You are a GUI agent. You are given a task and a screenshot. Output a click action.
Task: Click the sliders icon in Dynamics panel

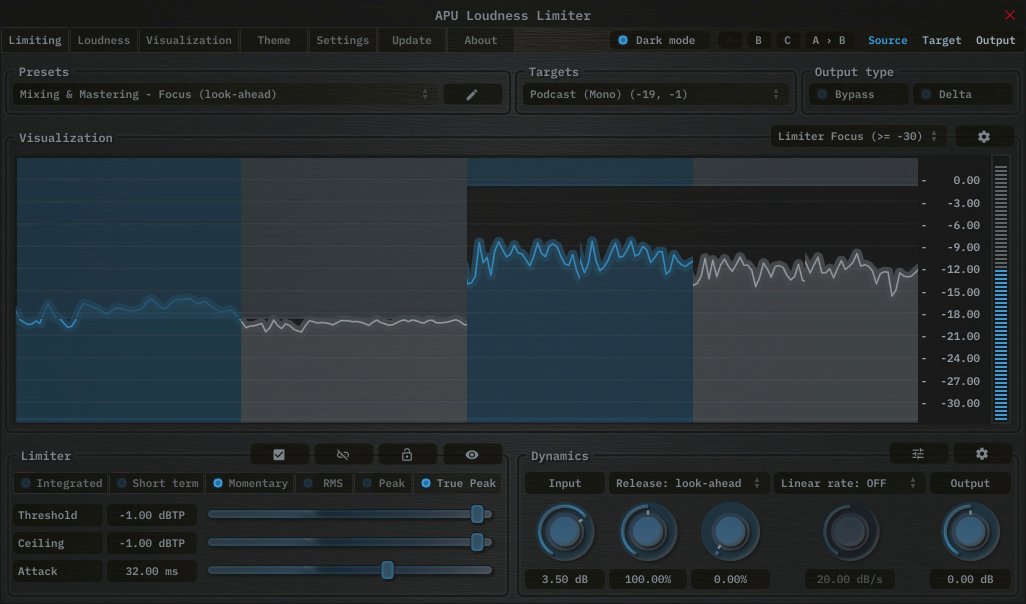coord(917,454)
